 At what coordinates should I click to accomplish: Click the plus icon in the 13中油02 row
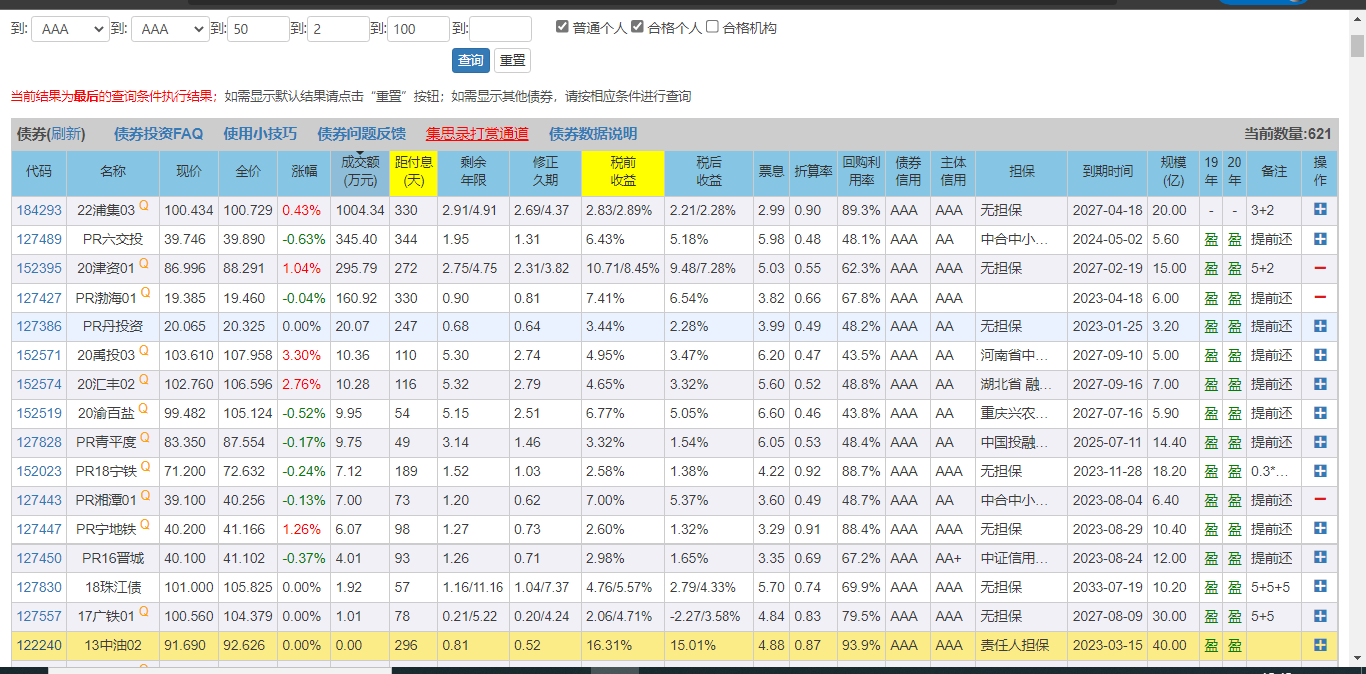pyautogui.click(x=1320, y=645)
